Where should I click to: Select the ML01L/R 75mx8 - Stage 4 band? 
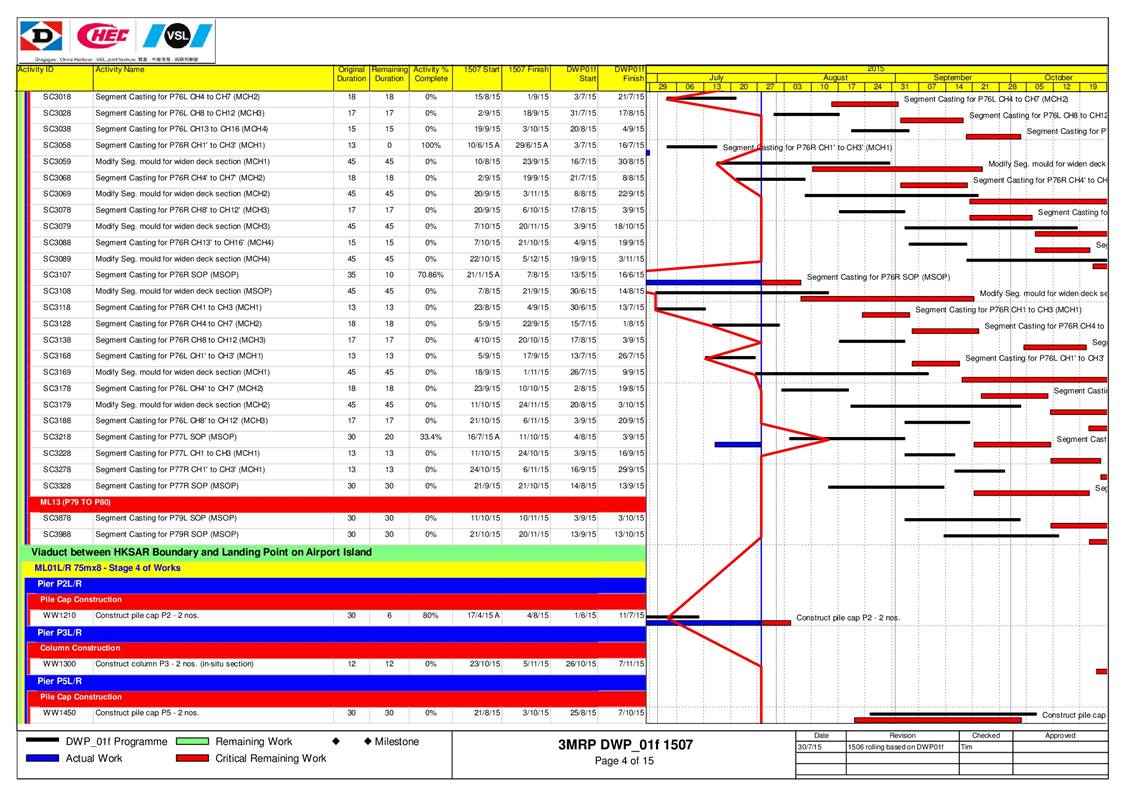click(334, 568)
